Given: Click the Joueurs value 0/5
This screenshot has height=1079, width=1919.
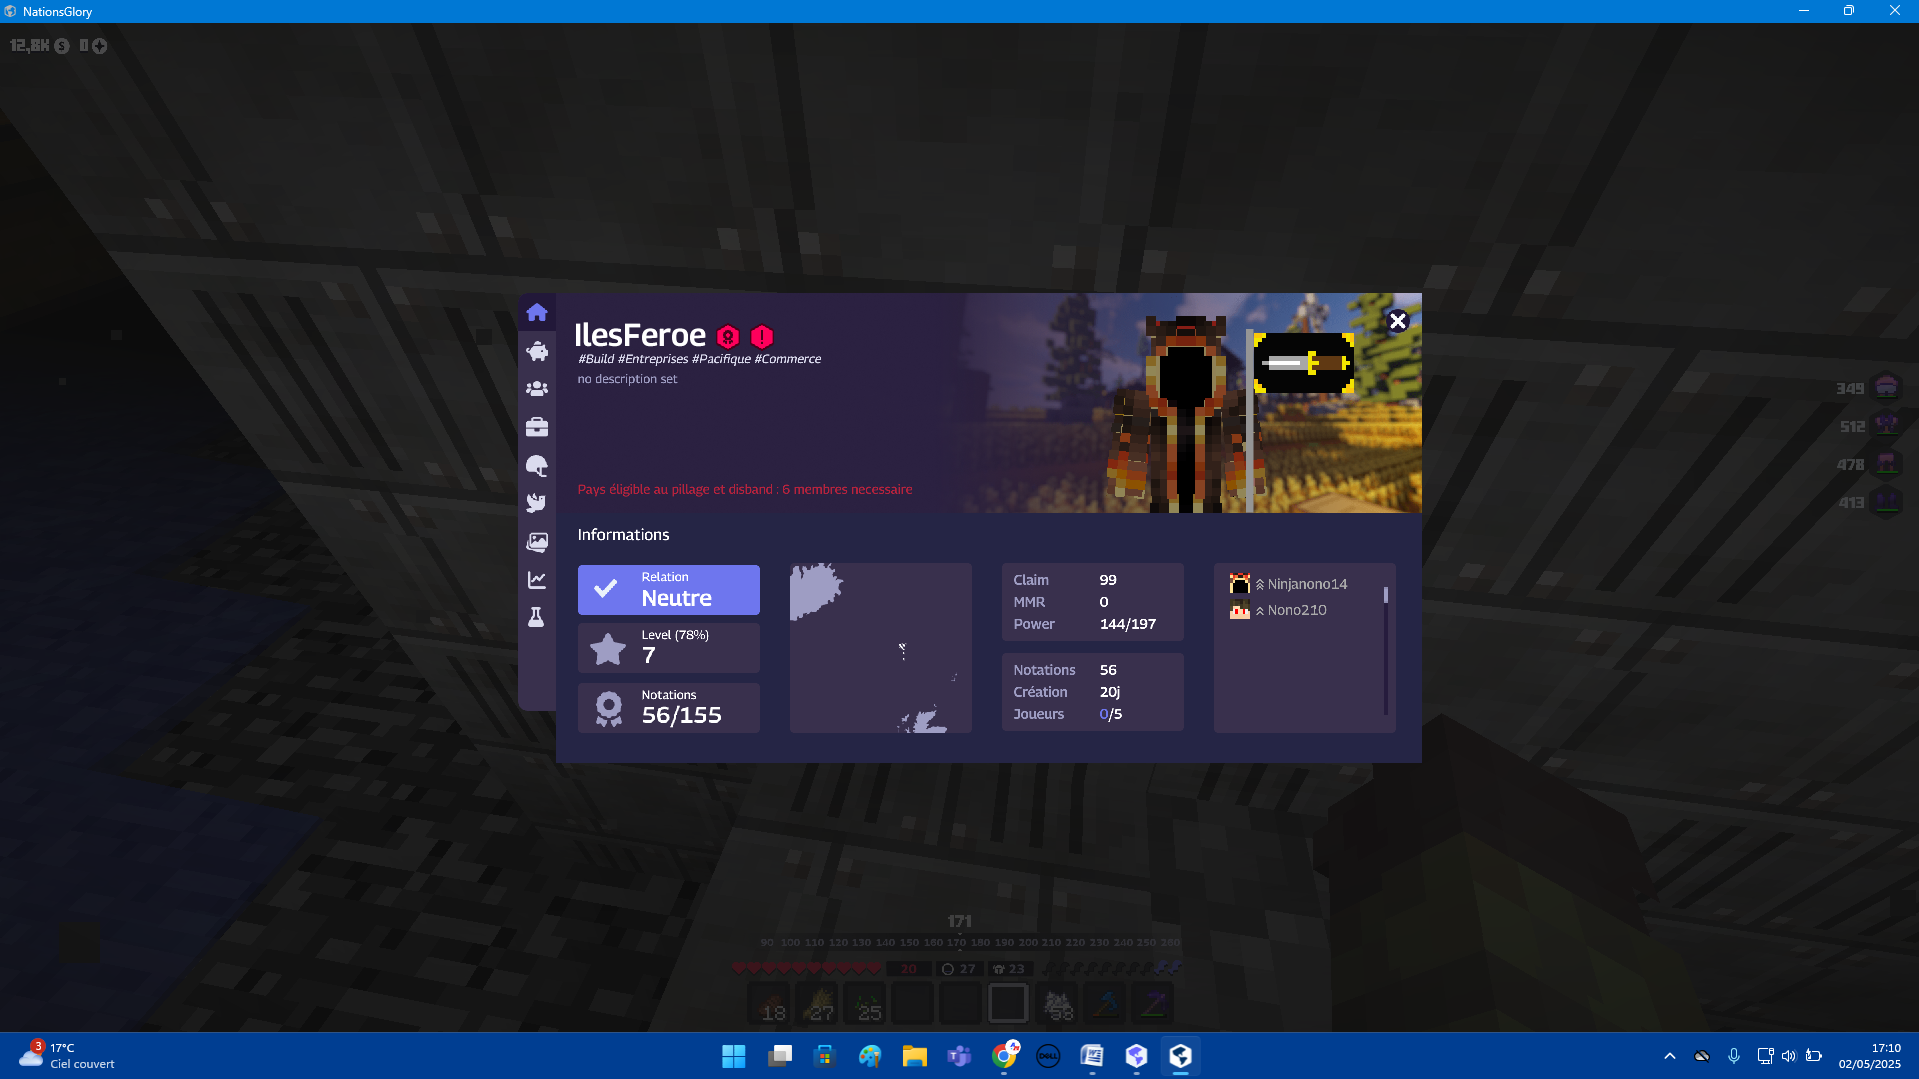Looking at the screenshot, I should click(1111, 714).
